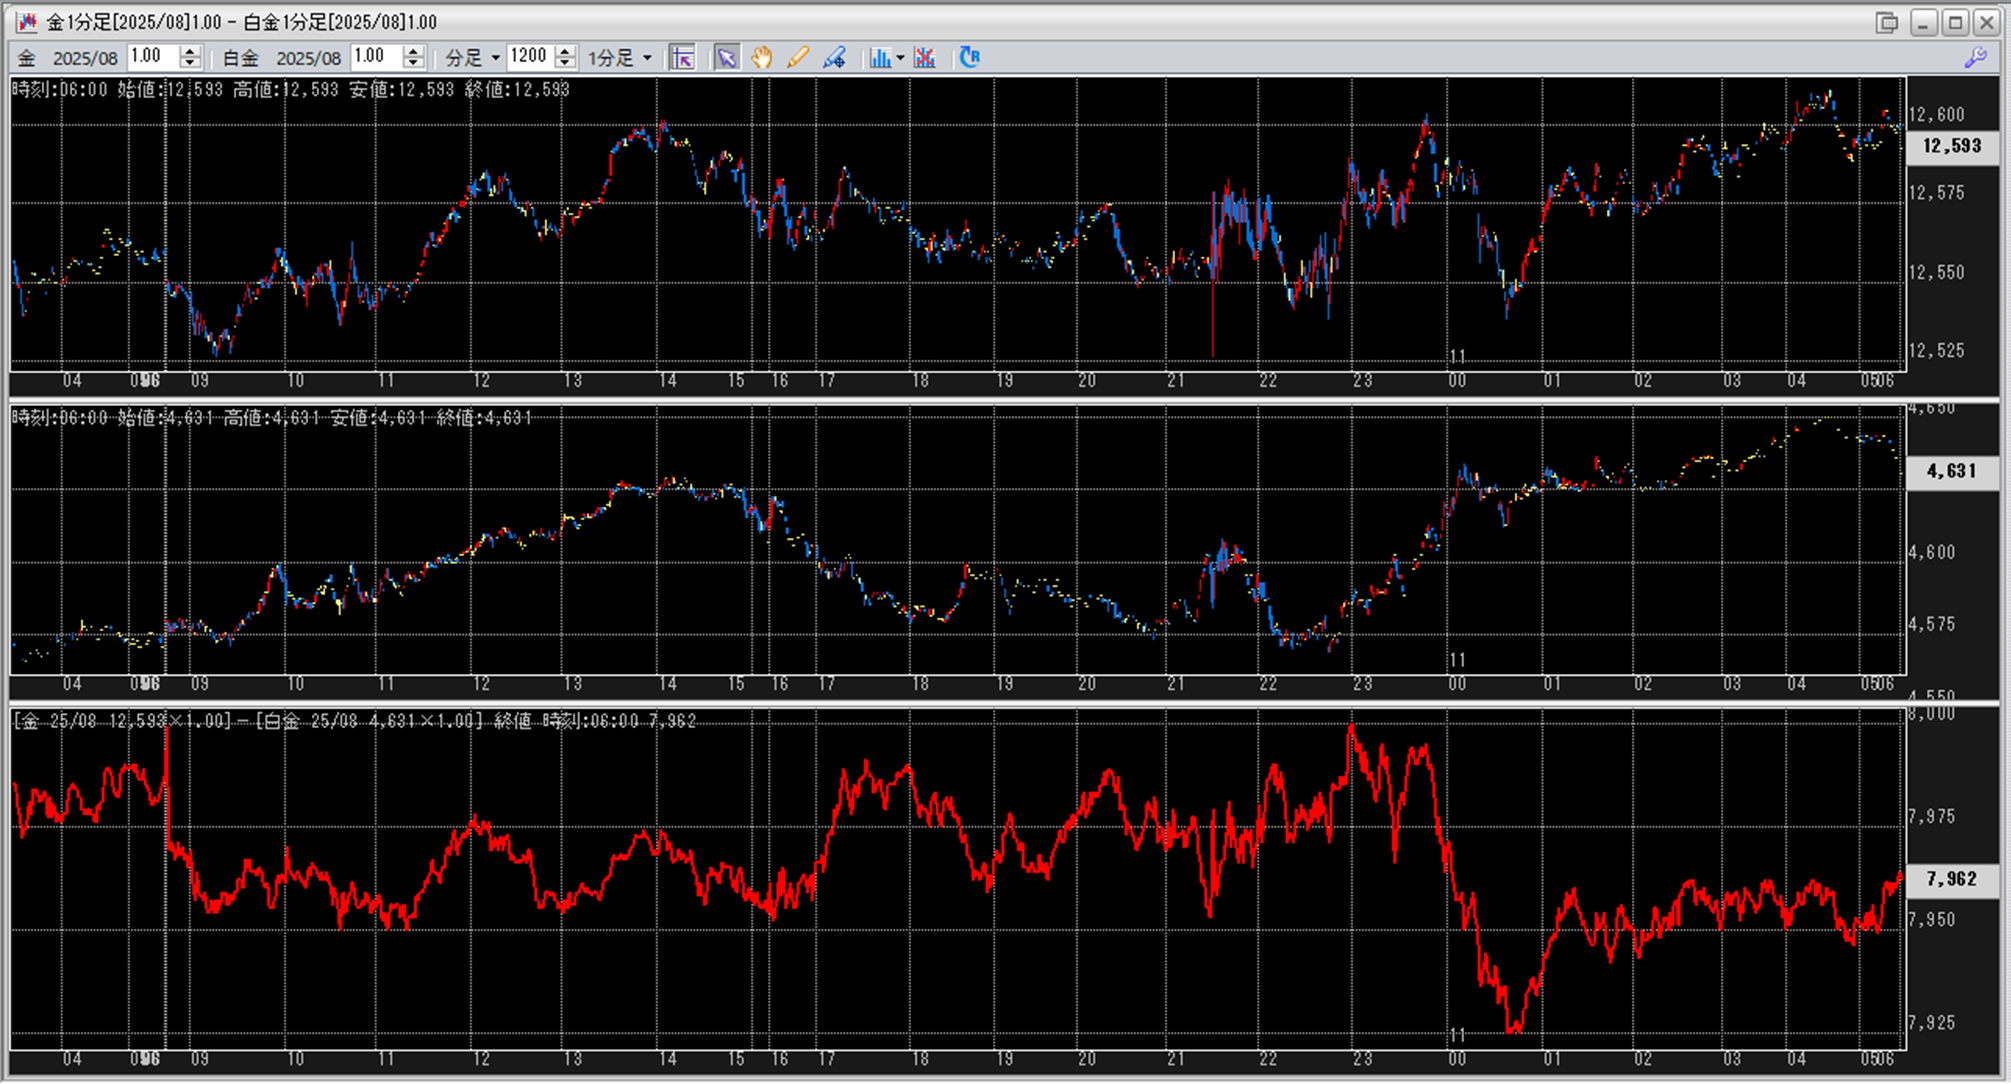Click the 金 symbol label in toolbar

pyautogui.click(x=27, y=58)
